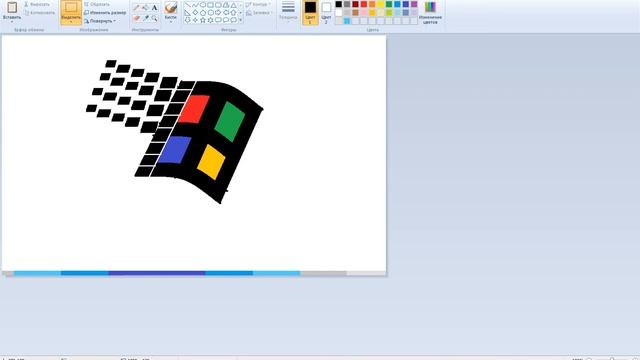
Task: Click the Вырезать (Cut) button
Action: click(37, 4)
